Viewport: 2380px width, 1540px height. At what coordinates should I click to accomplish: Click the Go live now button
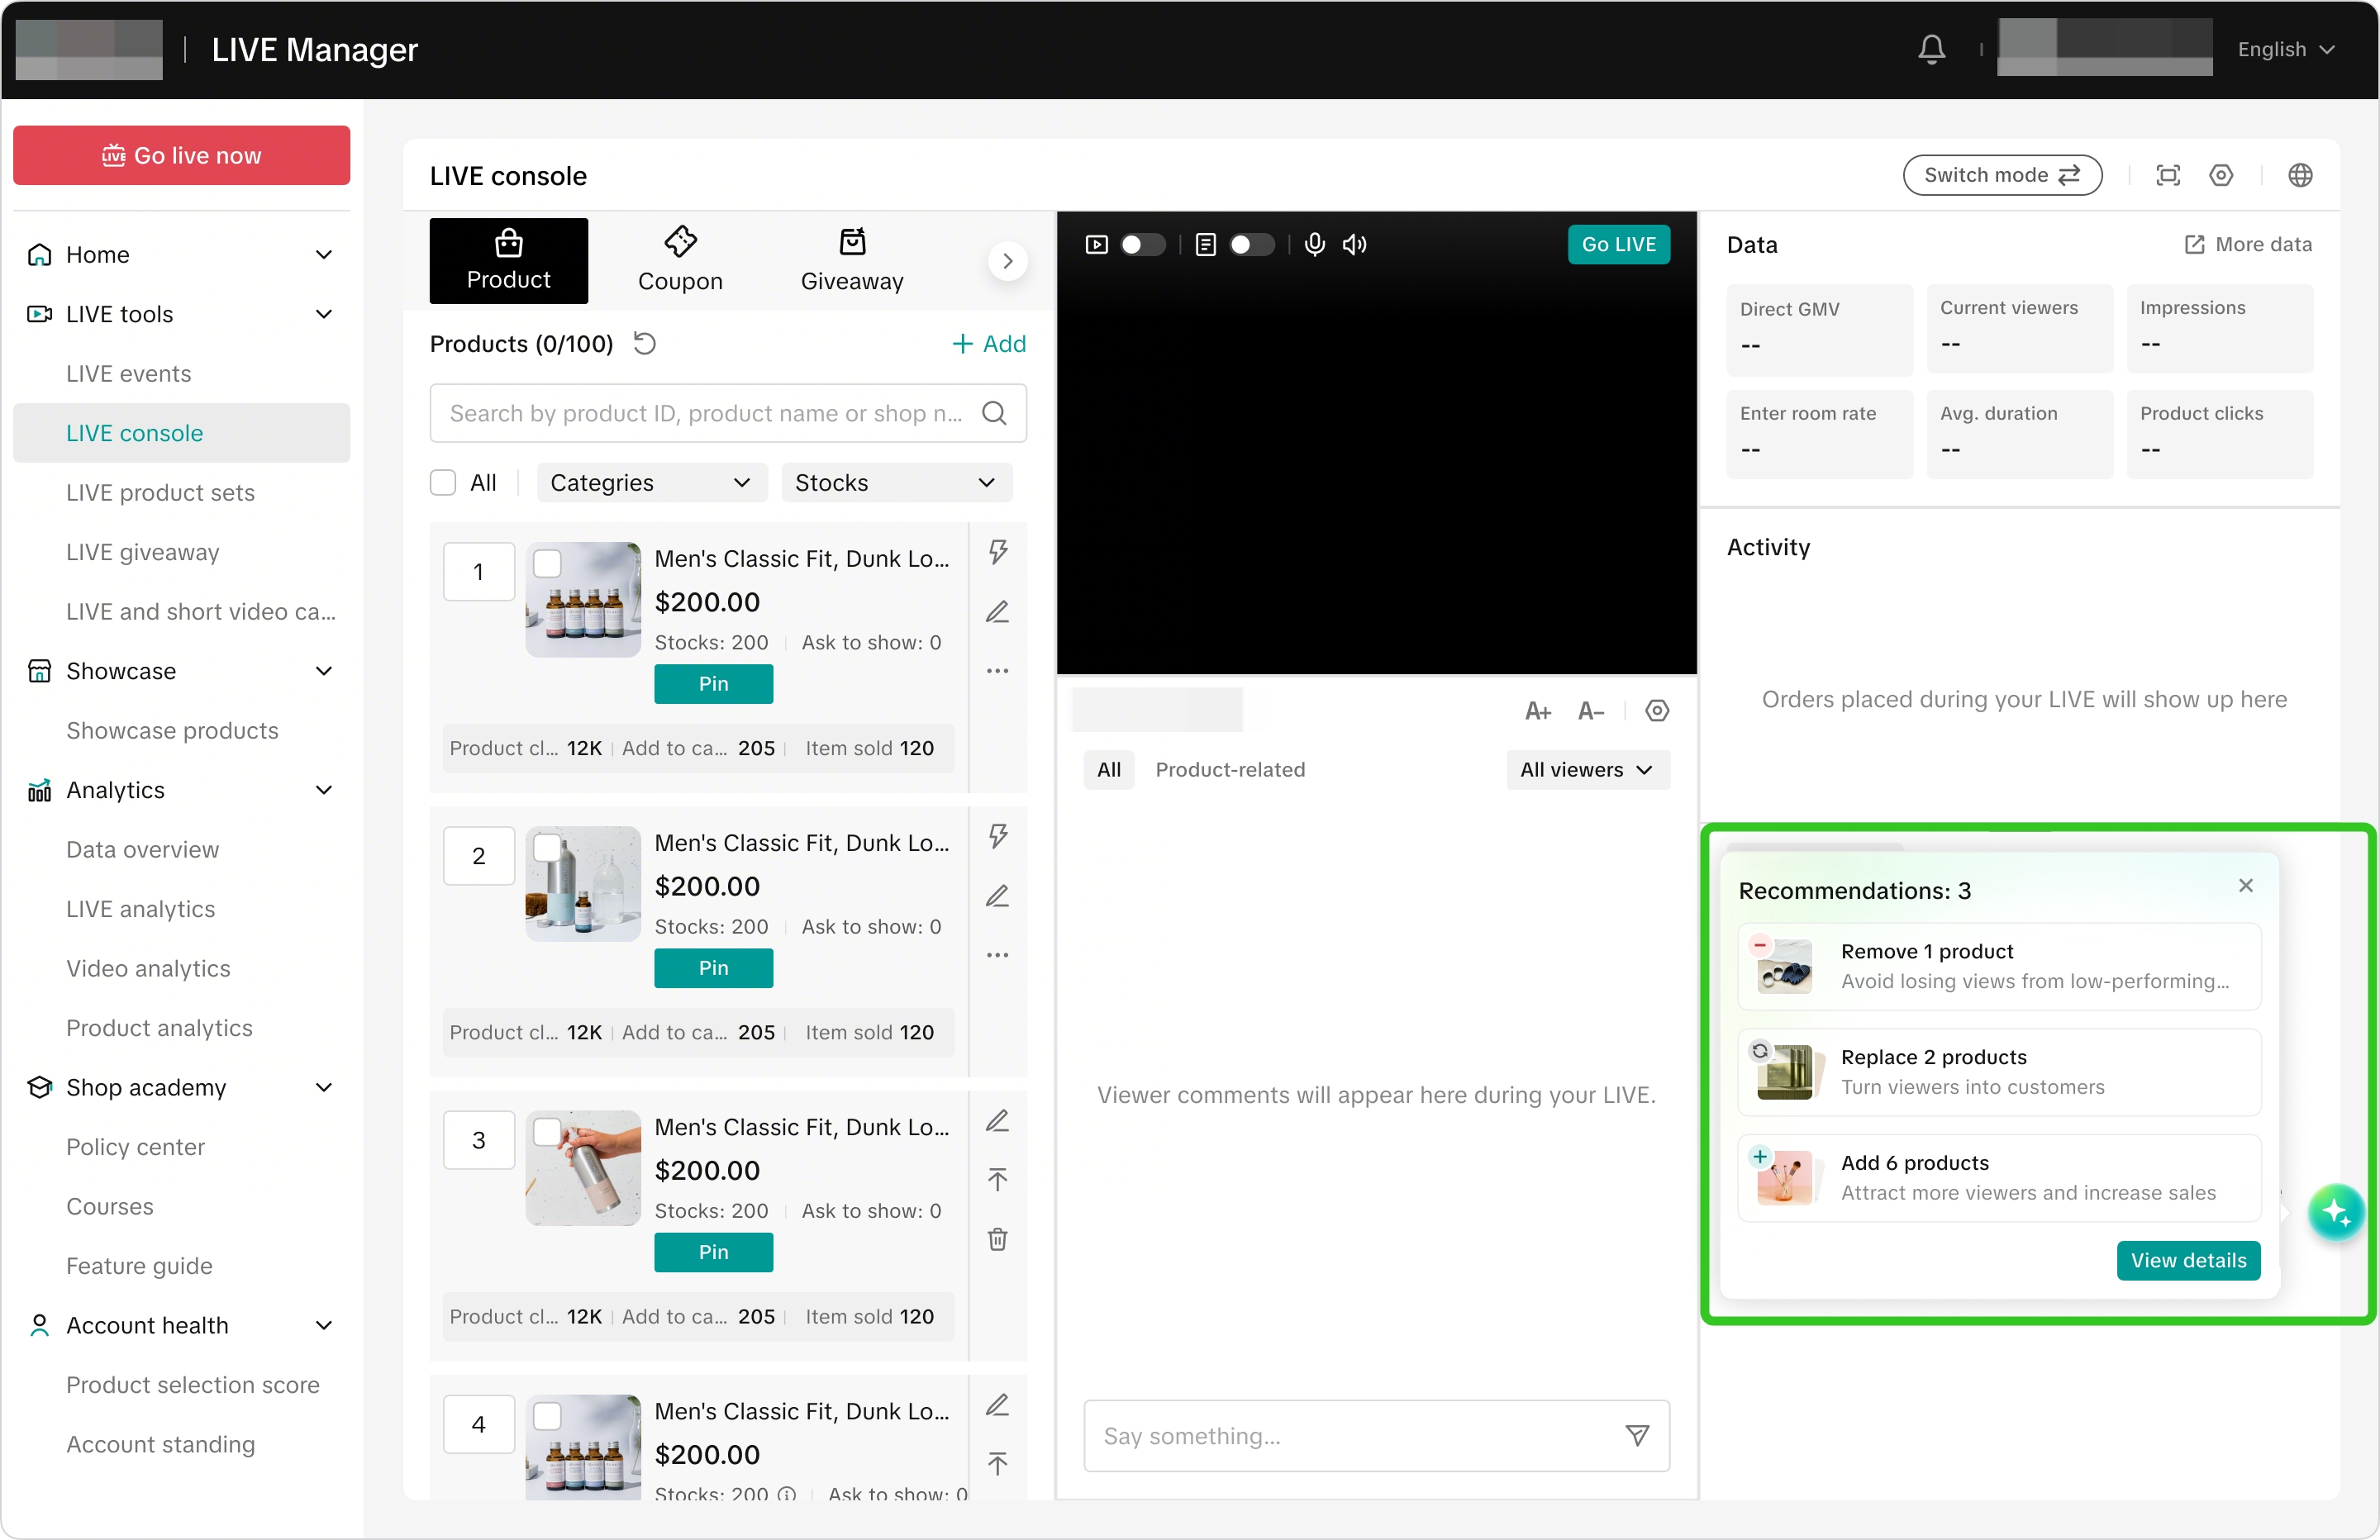click(x=181, y=155)
